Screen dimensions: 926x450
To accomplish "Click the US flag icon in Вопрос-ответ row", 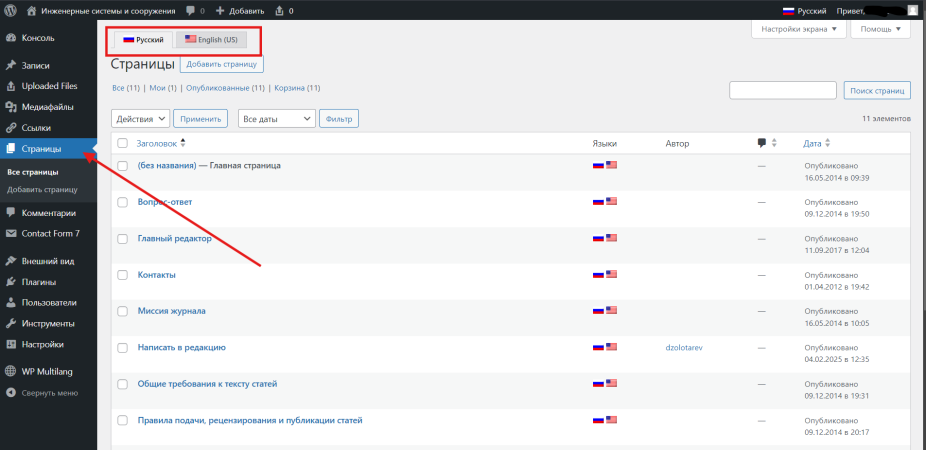I will pos(611,201).
